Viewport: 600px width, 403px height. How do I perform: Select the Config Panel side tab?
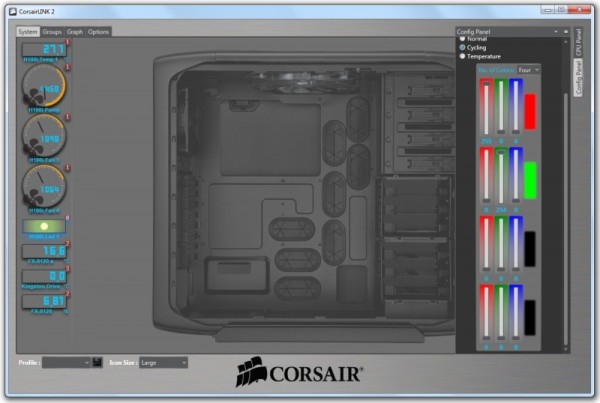(x=578, y=77)
